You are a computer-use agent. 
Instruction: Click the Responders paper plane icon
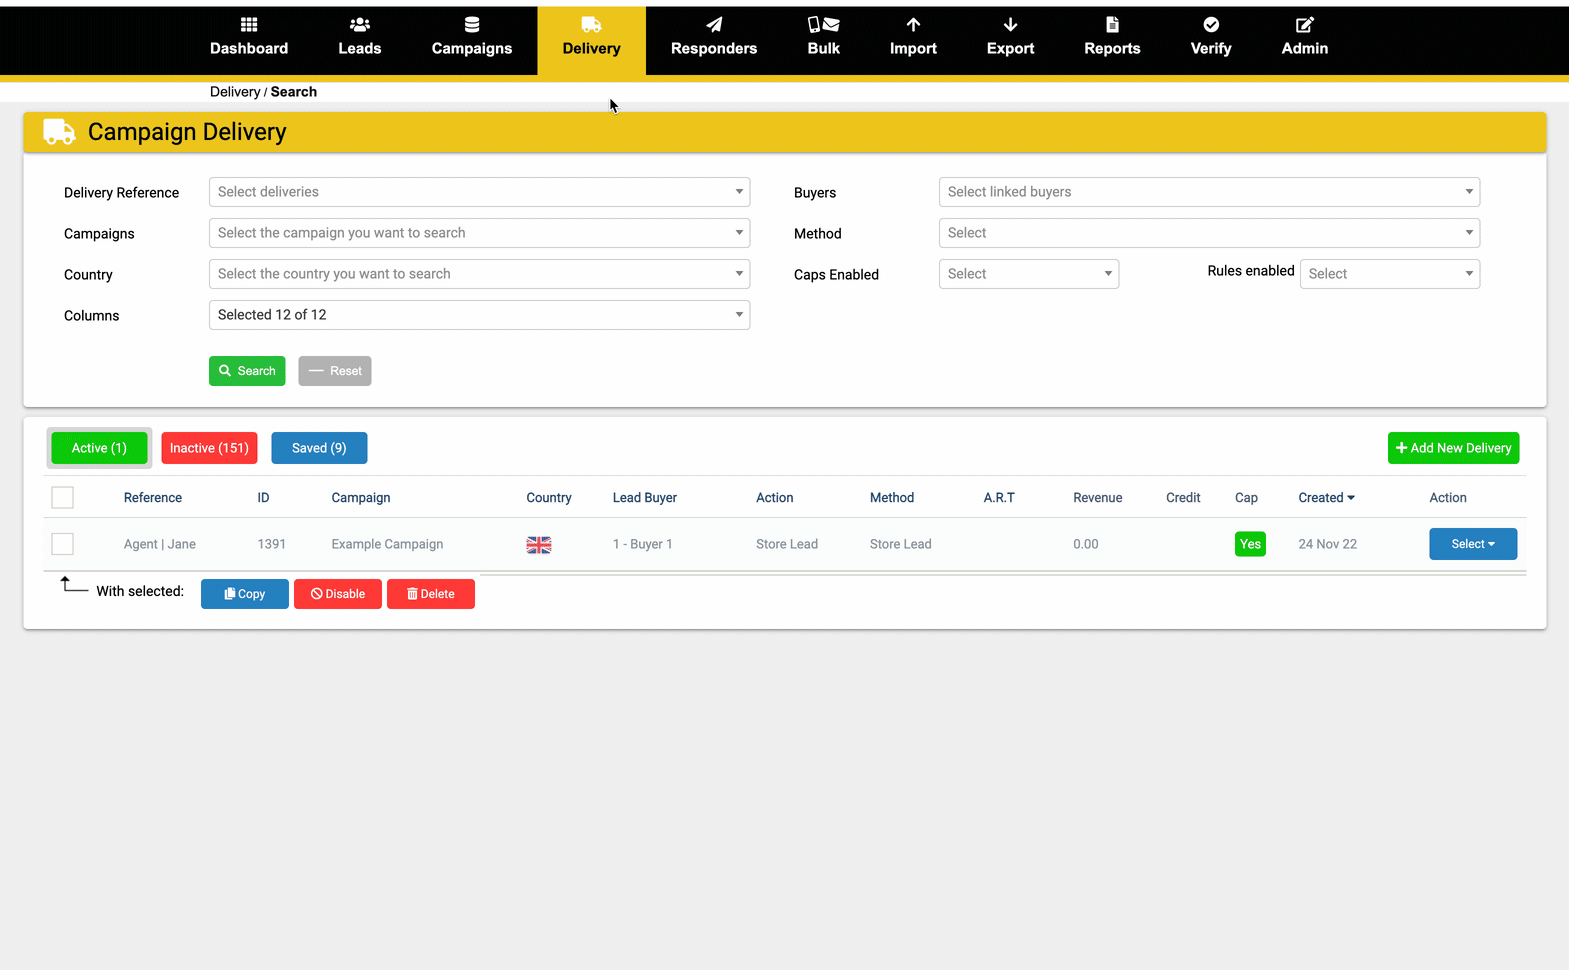tap(714, 24)
